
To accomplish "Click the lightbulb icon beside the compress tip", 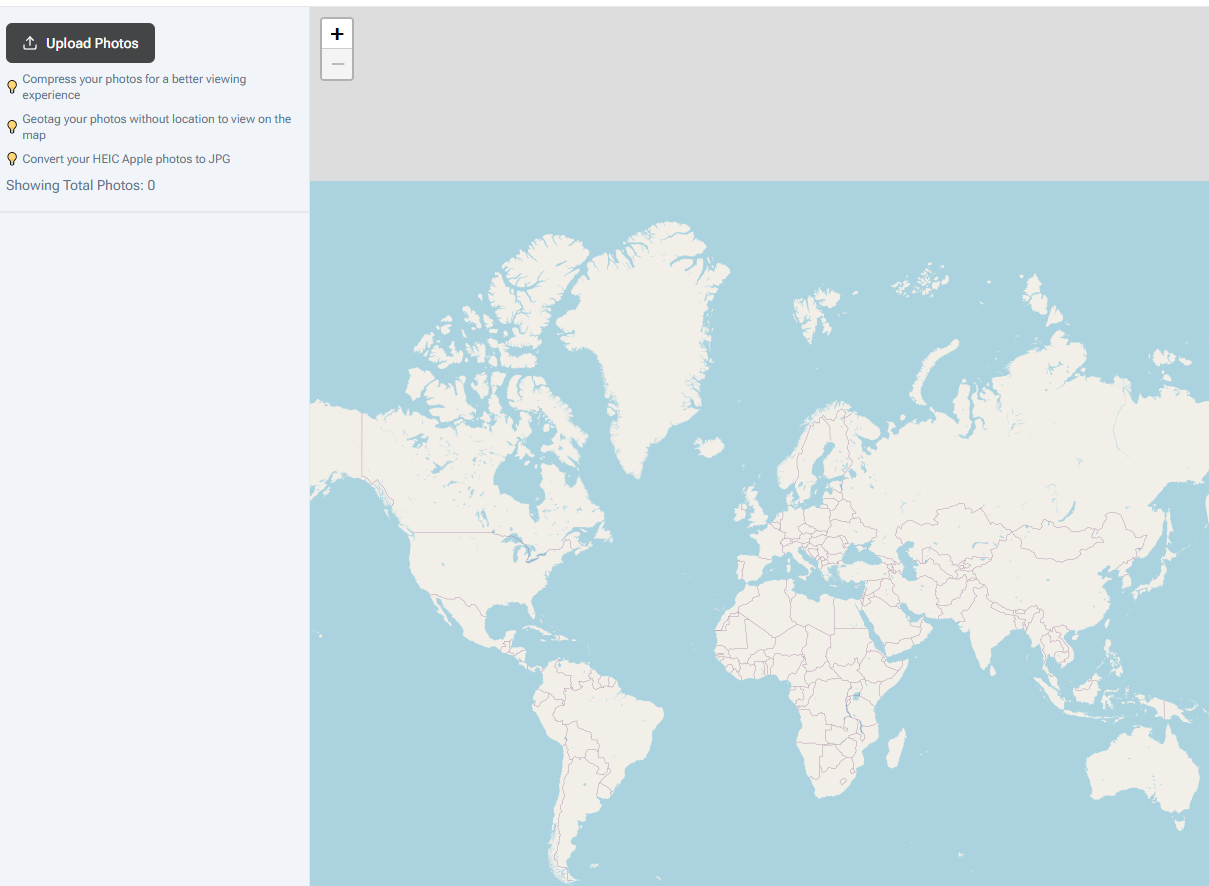I will (x=11, y=87).
